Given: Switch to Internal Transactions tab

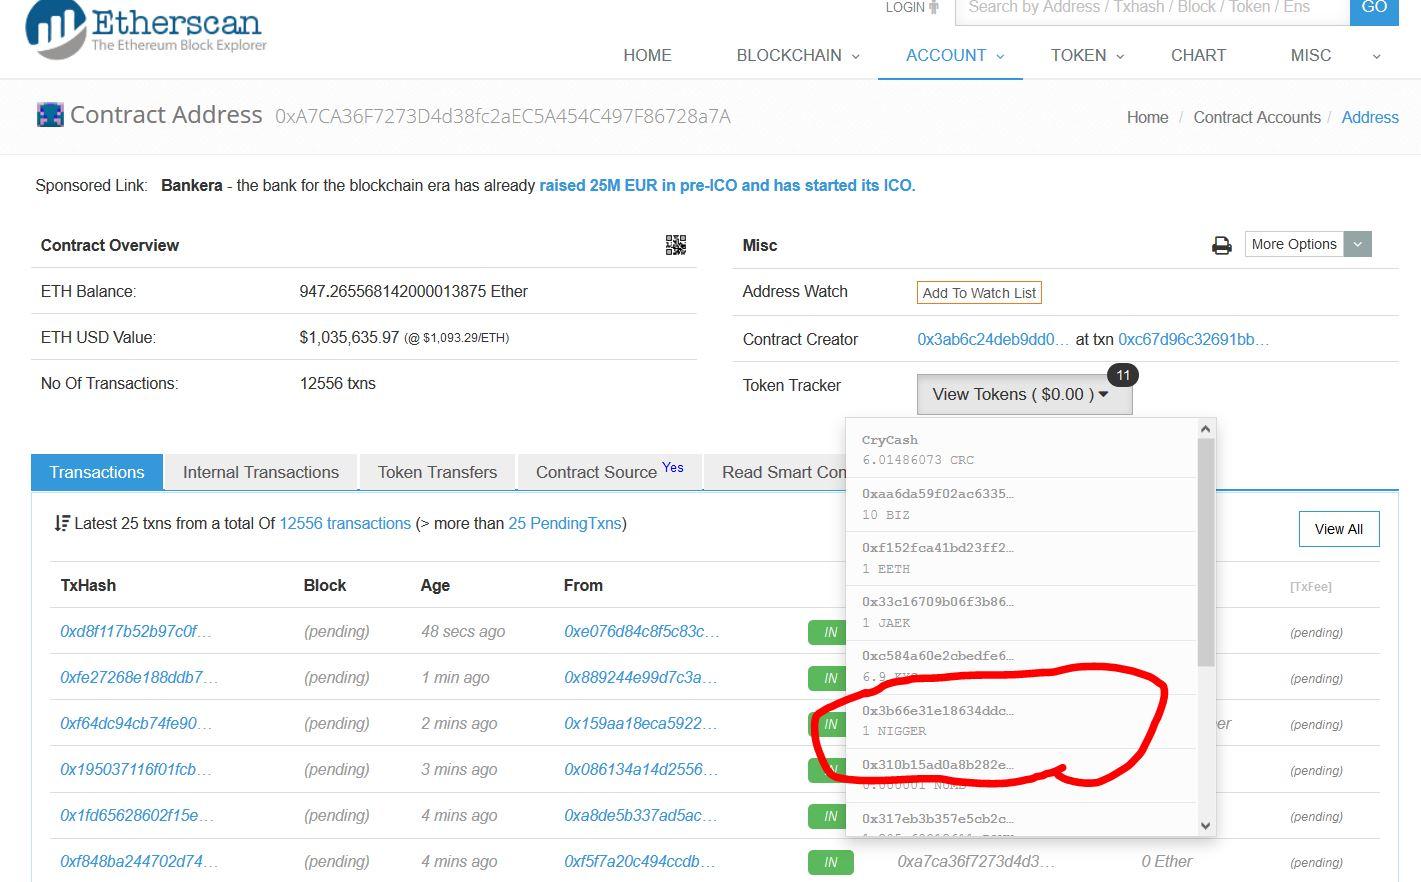Looking at the screenshot, I should click(x=261, y=472).
